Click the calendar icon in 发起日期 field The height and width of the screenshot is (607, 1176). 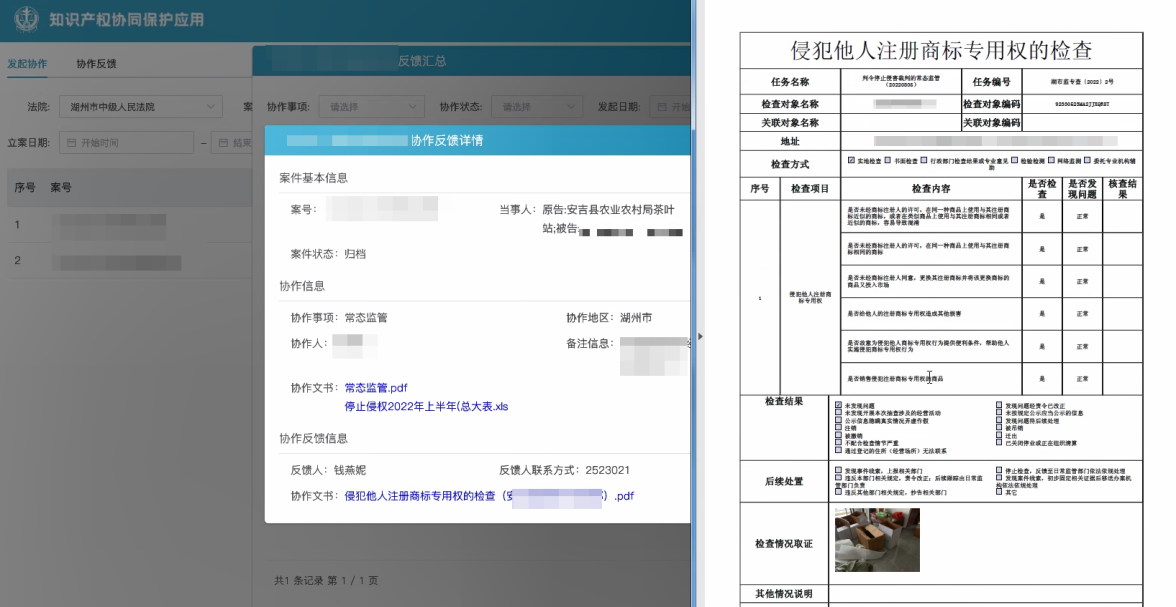661,107
